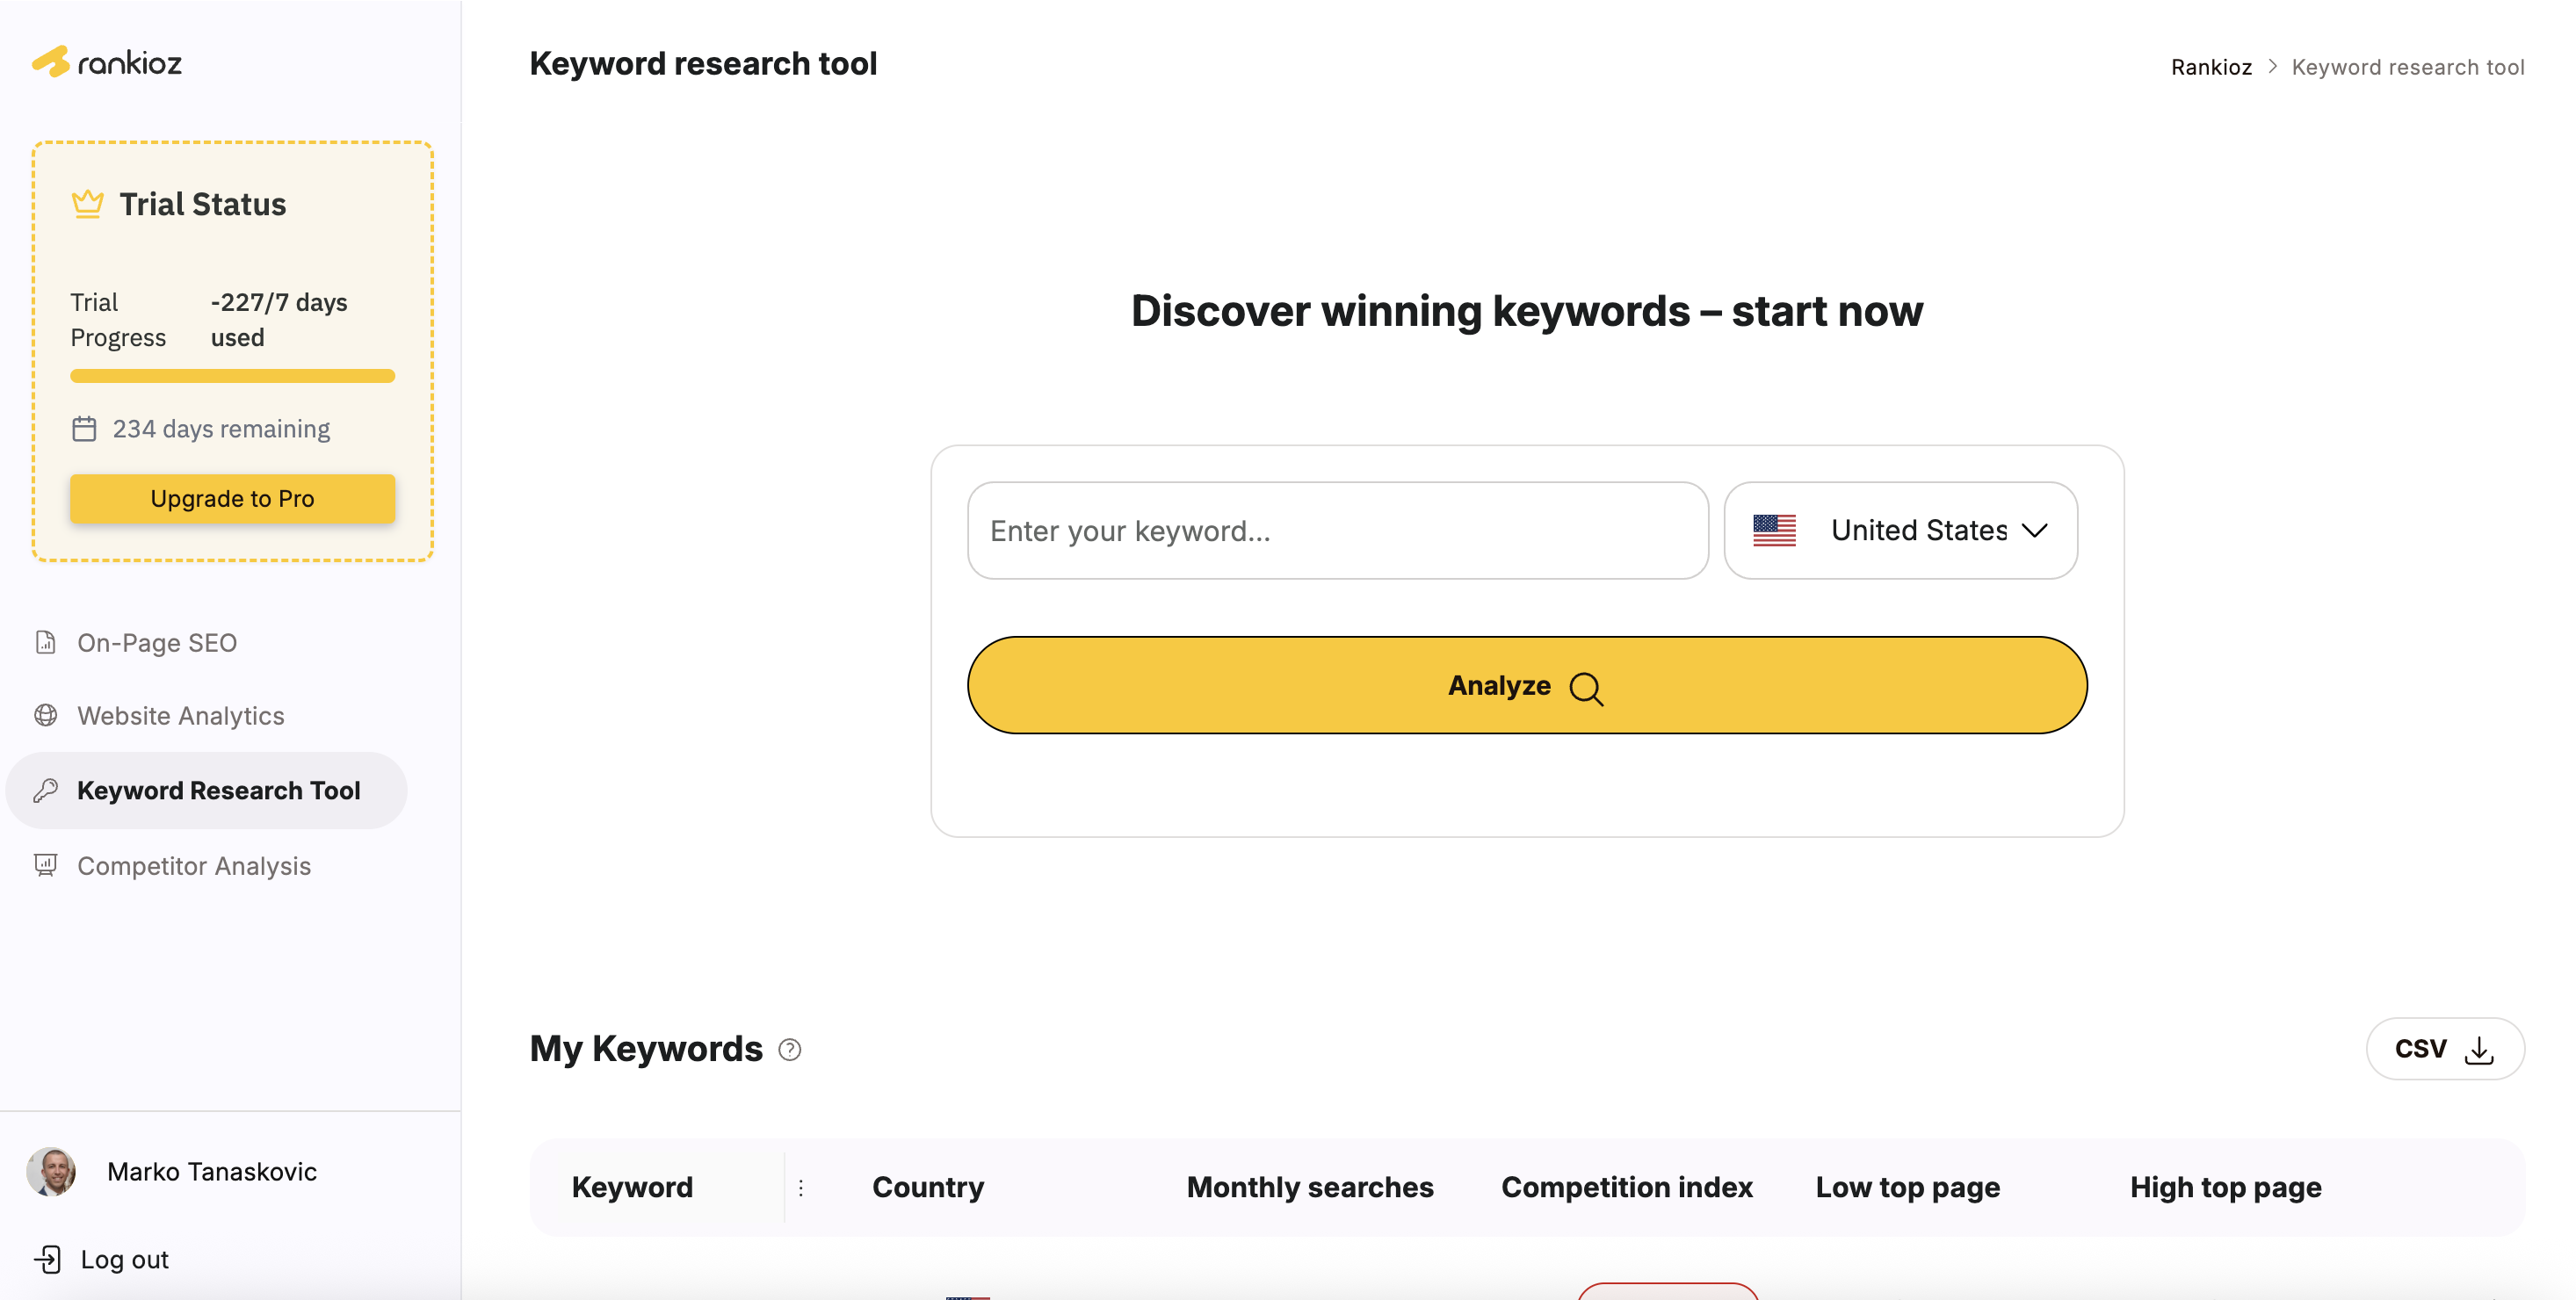The image size is (2576, 1300).
Task: Click the Log out door icon
Action: [48, 1259]
